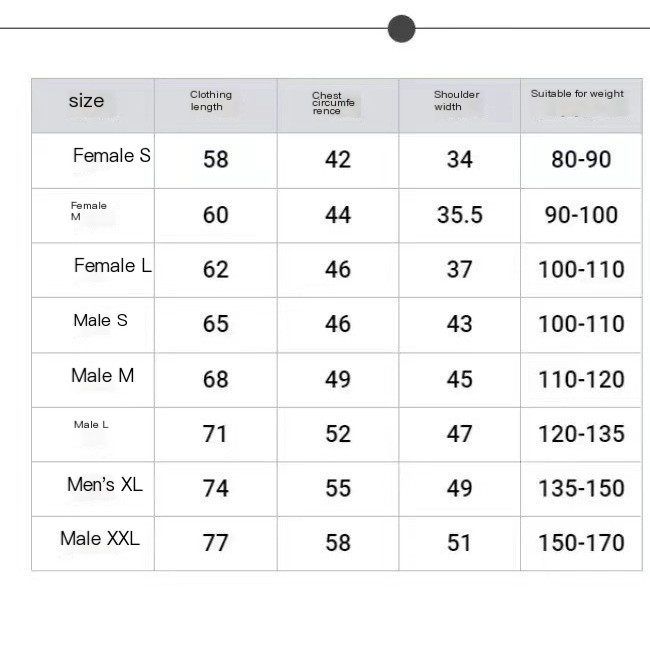
Task: Select the 'Male M' row label
Action: coord(102,376)
